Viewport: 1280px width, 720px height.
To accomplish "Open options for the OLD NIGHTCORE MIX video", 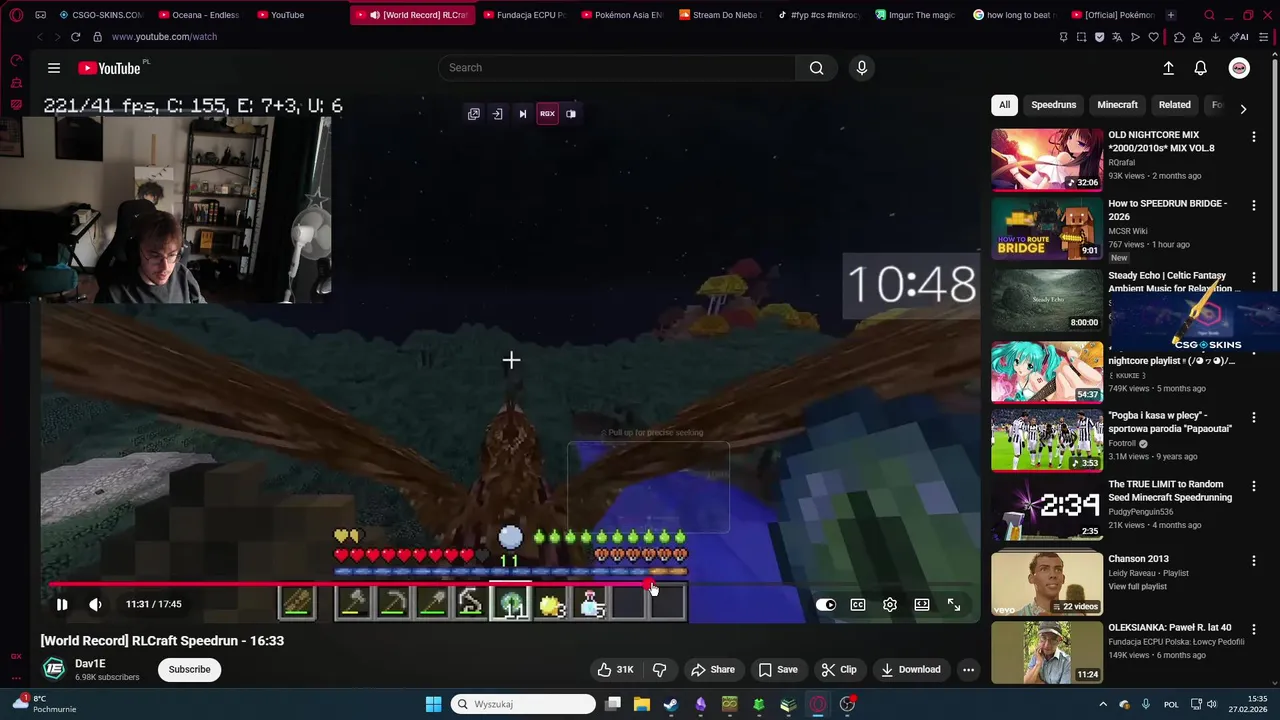I will click(x=1253, y=137).
